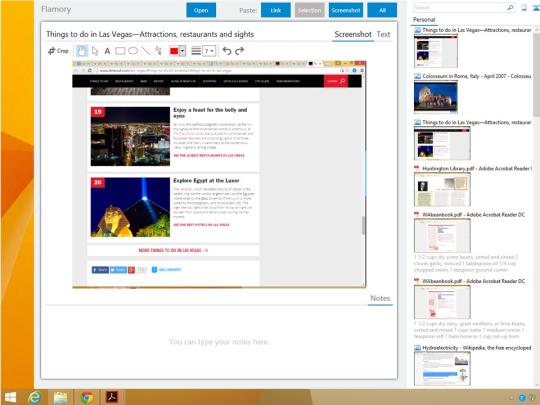Click the Open button
The width and height of the screenshot is (540, 405).
[x=201, y=10]
